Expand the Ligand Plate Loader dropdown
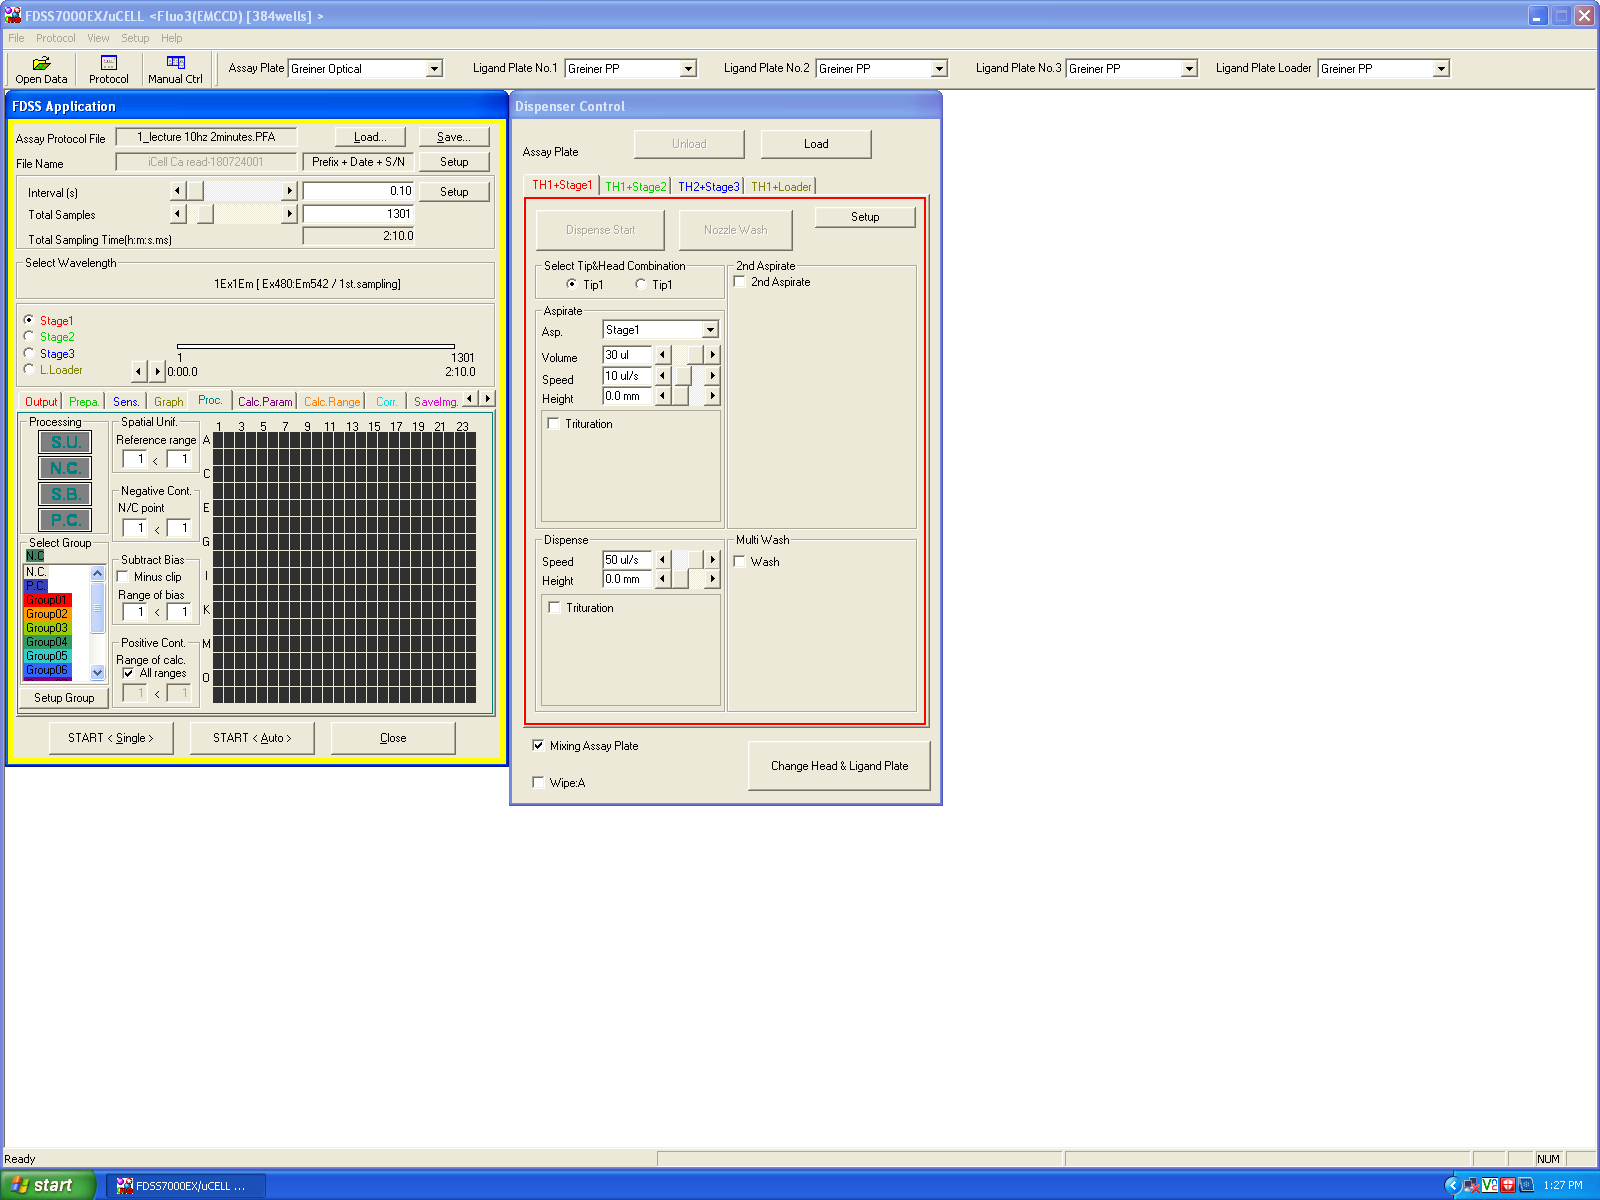The image size is (1600, 1200). 1441,69
